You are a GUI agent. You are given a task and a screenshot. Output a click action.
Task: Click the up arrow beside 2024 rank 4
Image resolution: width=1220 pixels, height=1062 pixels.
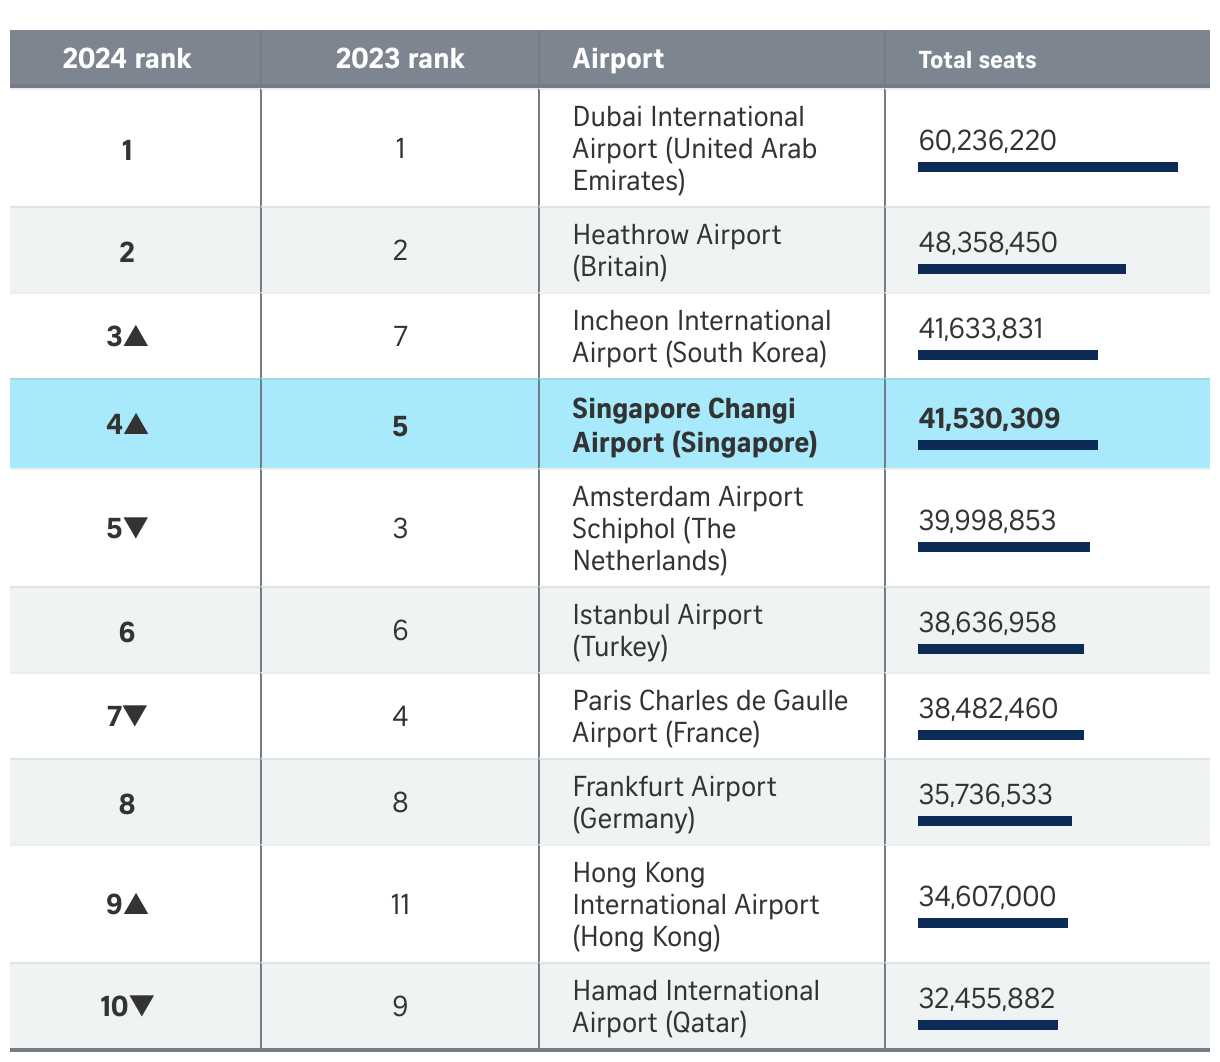[137, 425]
